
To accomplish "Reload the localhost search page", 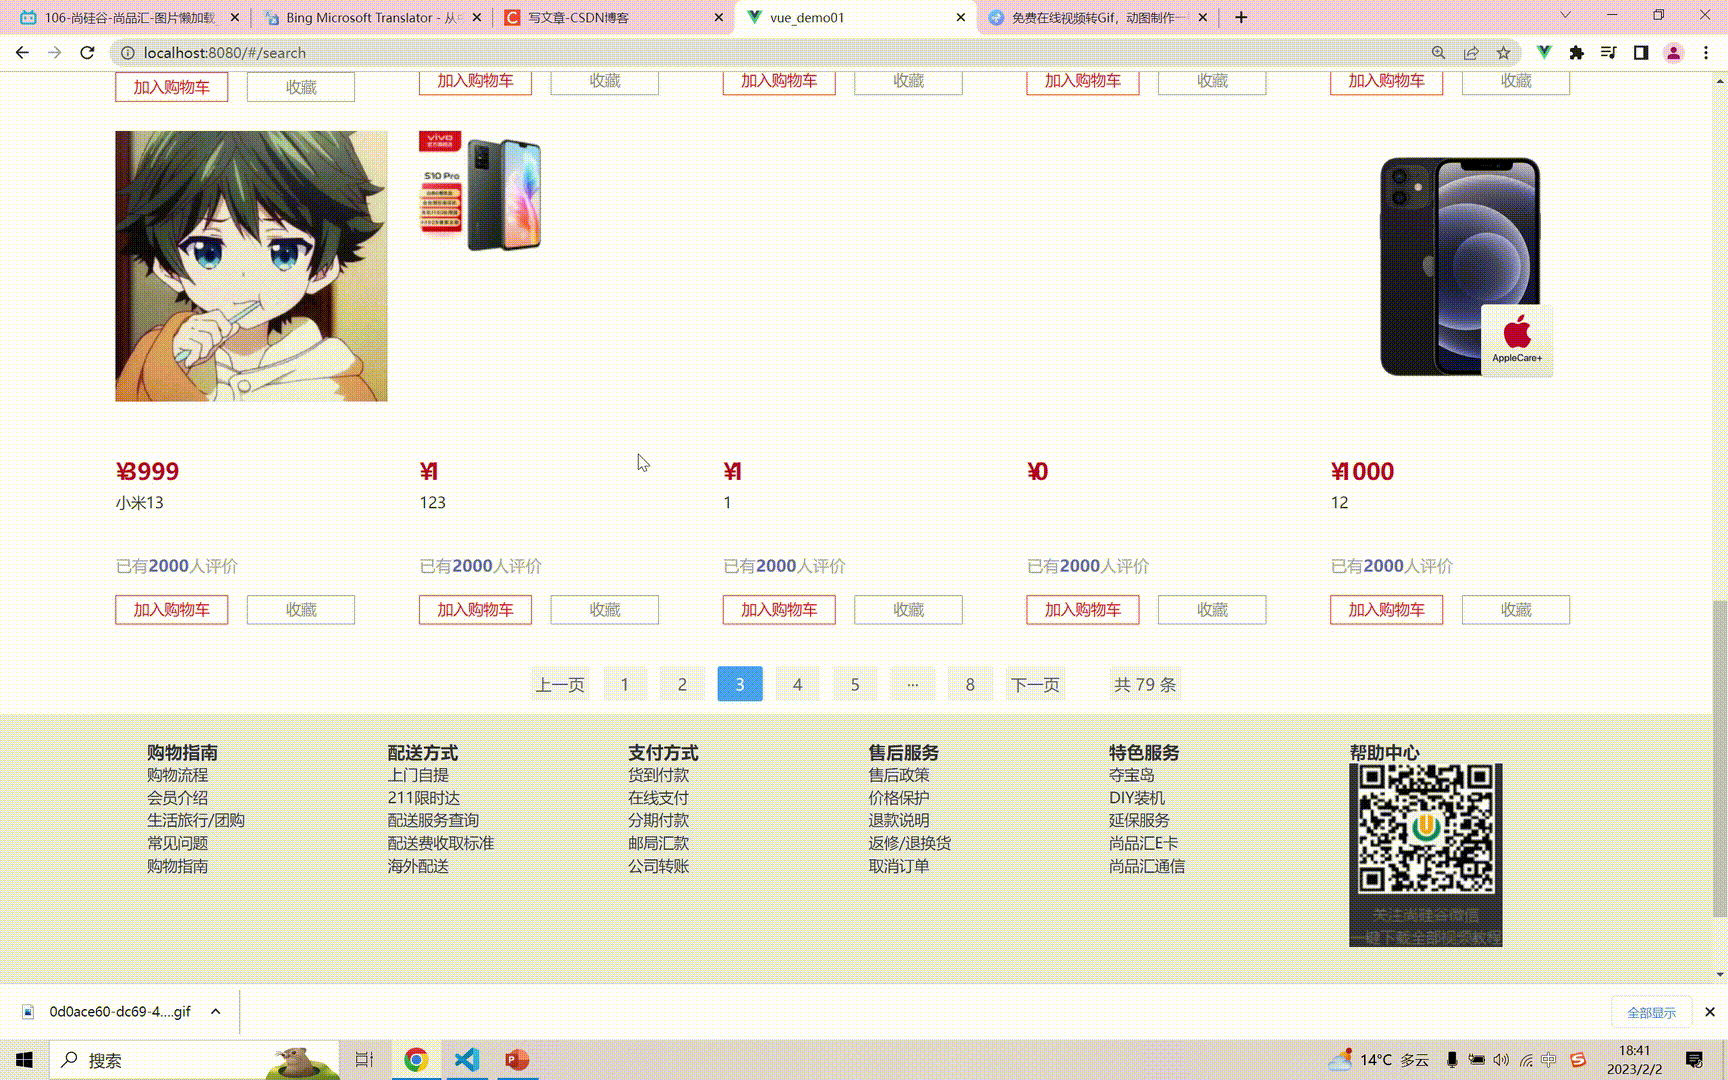I will [x=88, y=53].
